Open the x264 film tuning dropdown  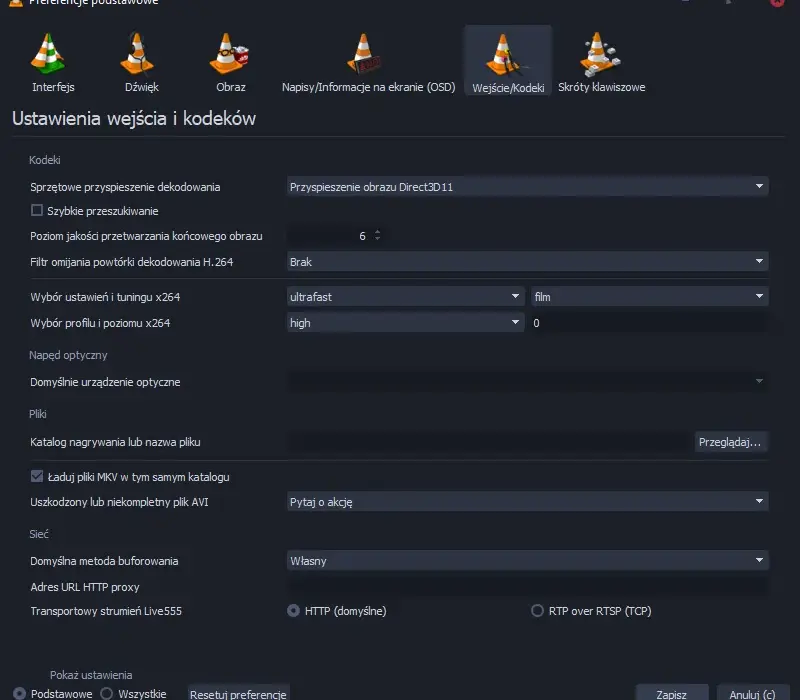point(649,296)
